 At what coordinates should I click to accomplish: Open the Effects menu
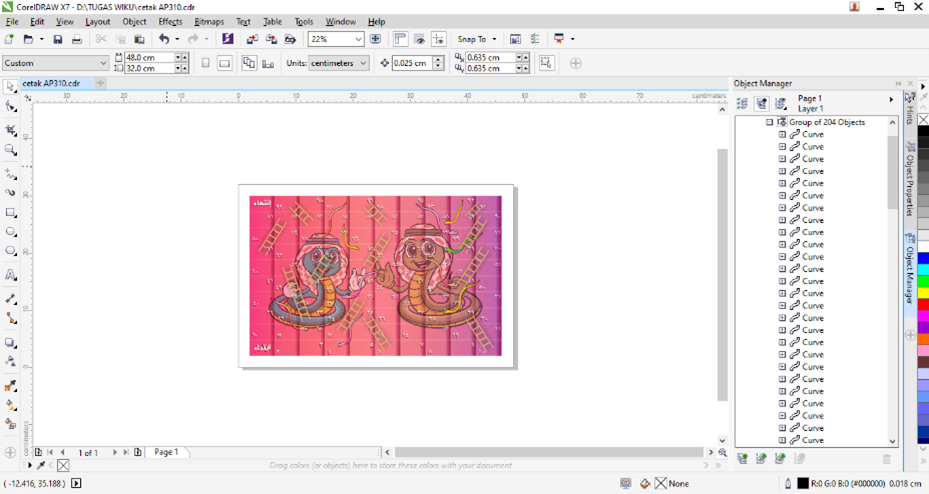pos(170,21)
